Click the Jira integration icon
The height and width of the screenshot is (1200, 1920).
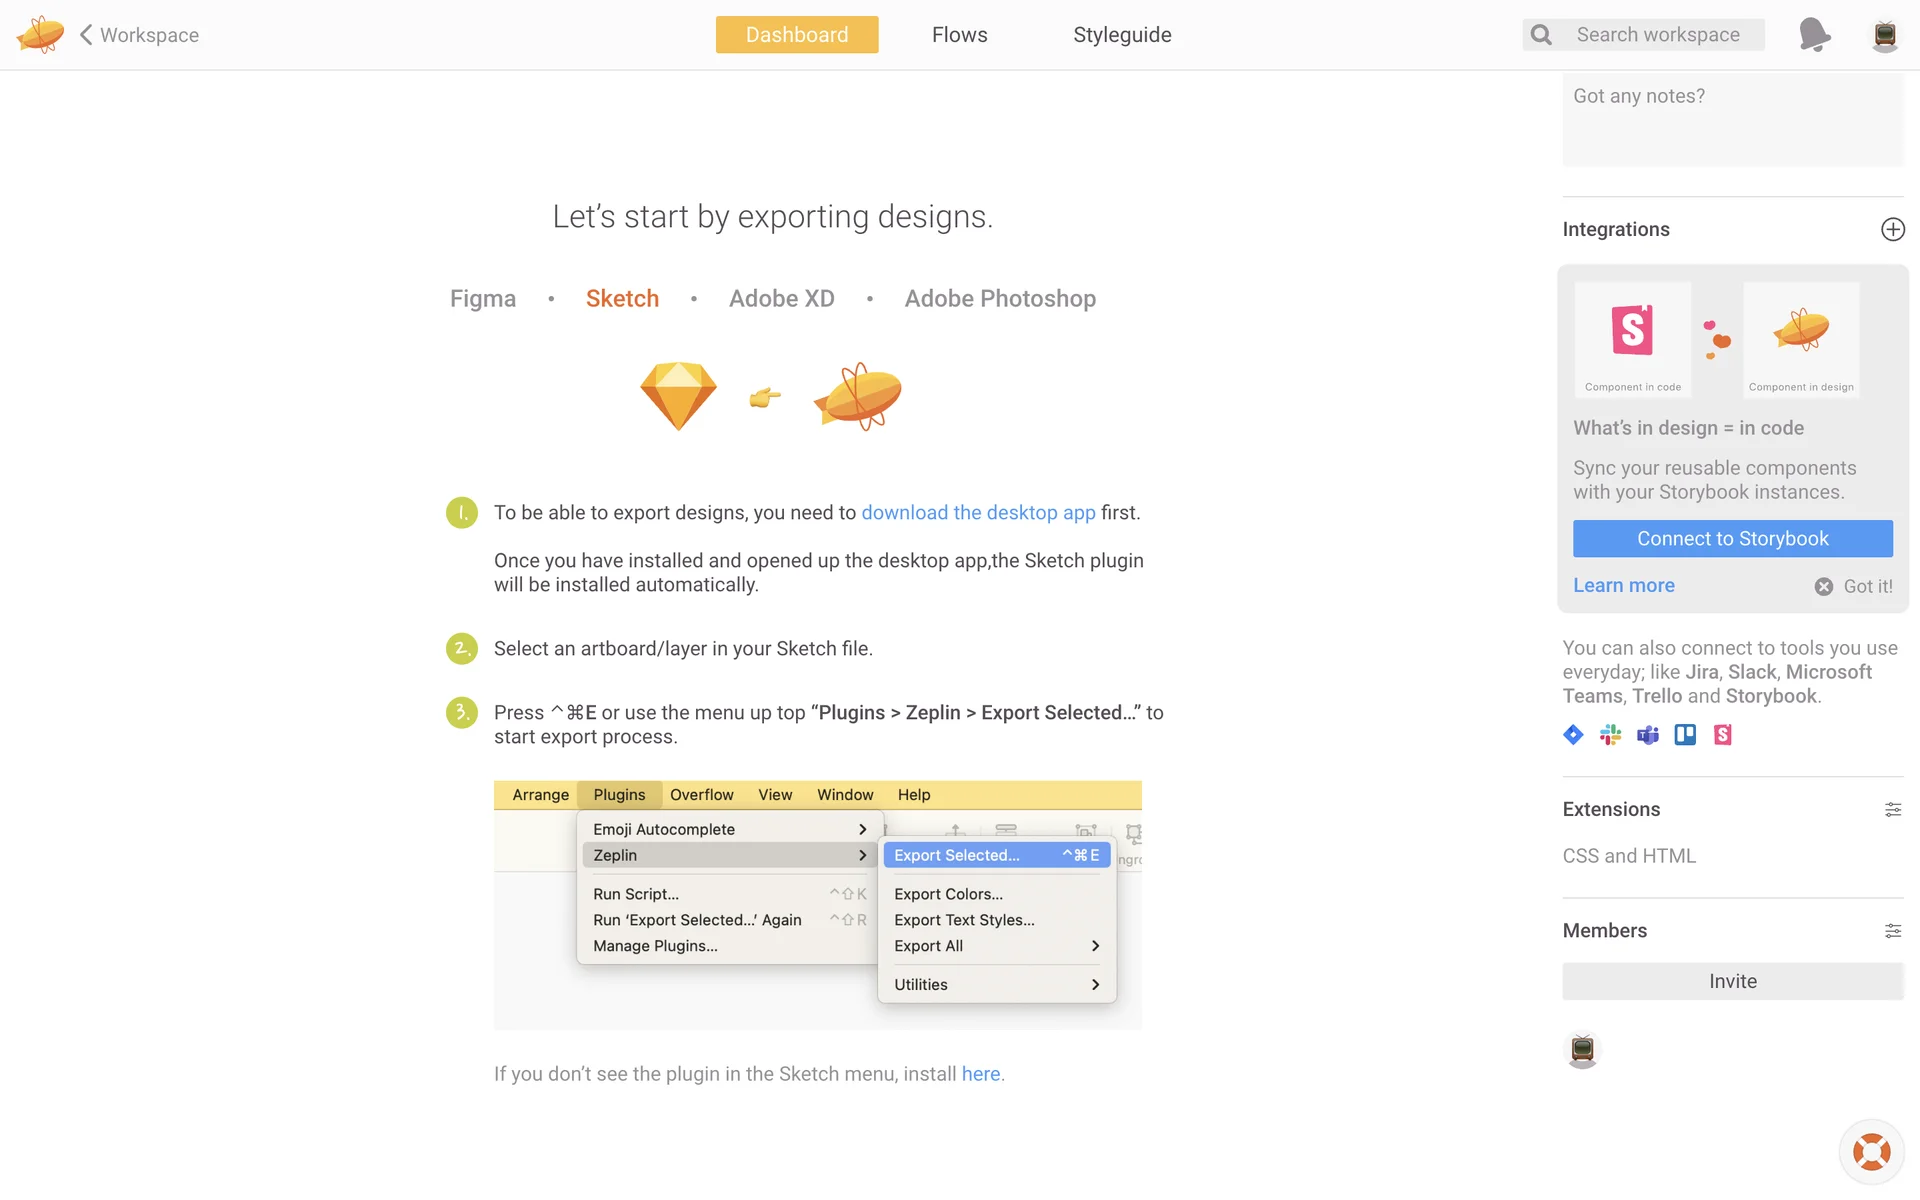point(1573,735)
